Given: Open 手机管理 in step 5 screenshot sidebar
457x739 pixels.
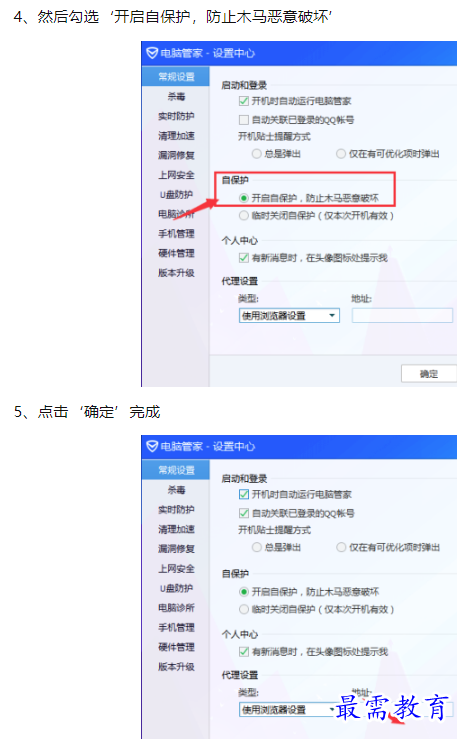Looking at the screenshot, I should [x=176, y=627].
